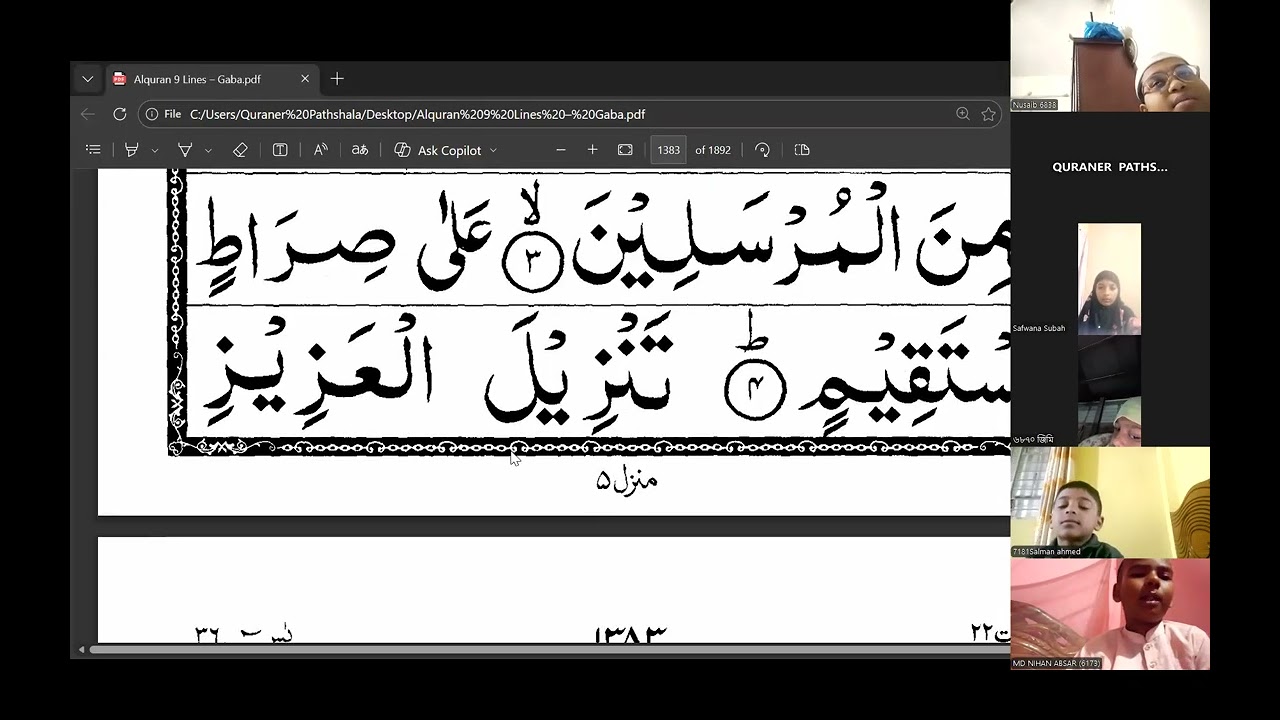
Task: Rotate the PDF page
Action: pos(762,150)
